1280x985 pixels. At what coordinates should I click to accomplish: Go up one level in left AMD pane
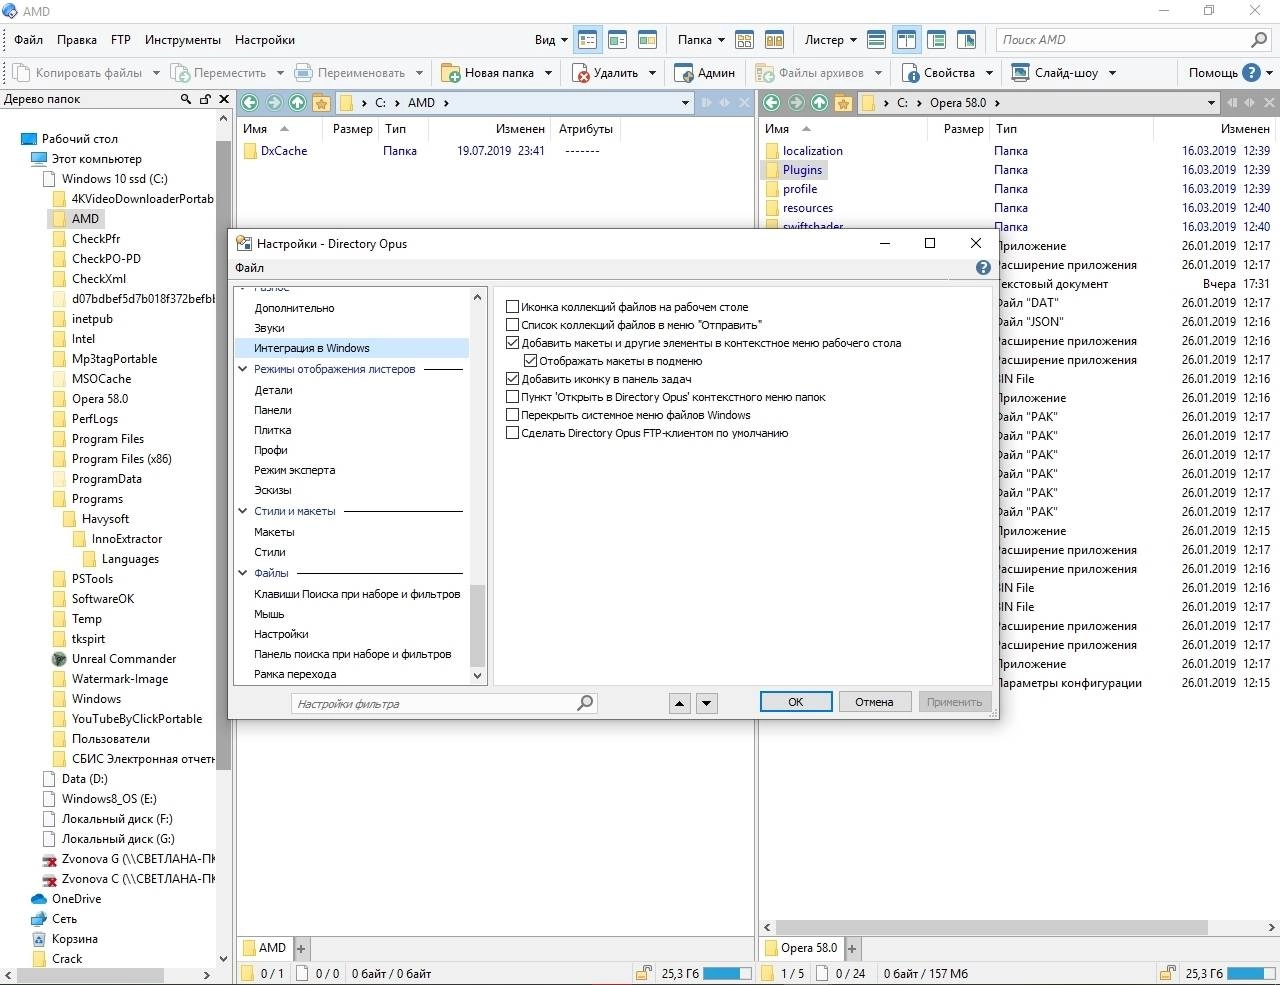tap(298, 103)
